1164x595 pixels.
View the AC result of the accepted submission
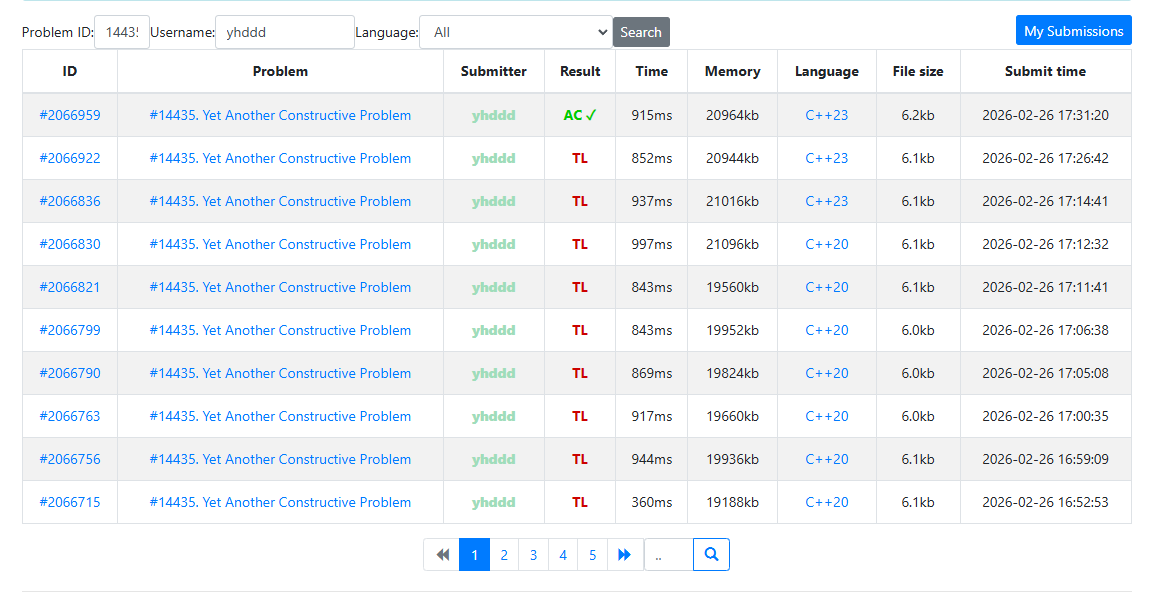pyautogui.click(x=580, y=115)
